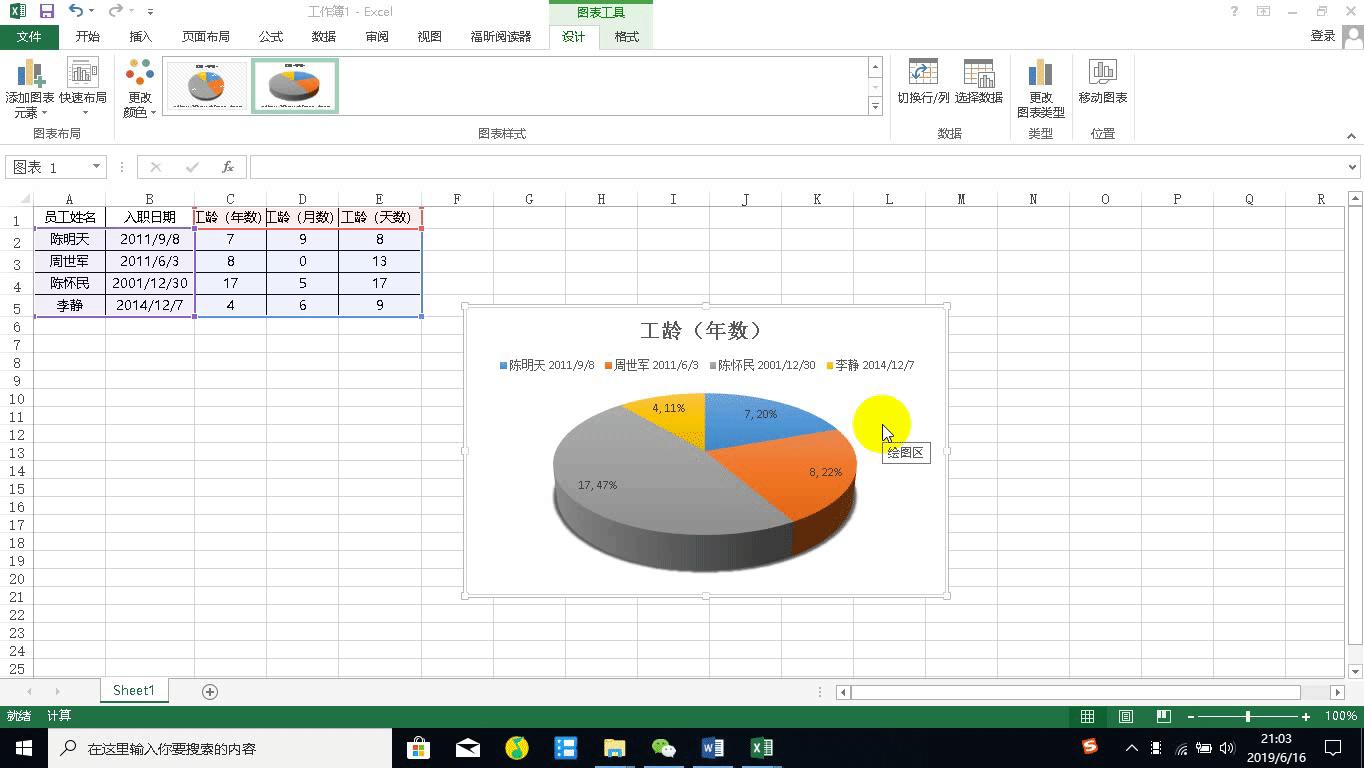Switch to 插入 (Insert) tab
This screenshot has width=1364, height=768.
click(141, 36)
